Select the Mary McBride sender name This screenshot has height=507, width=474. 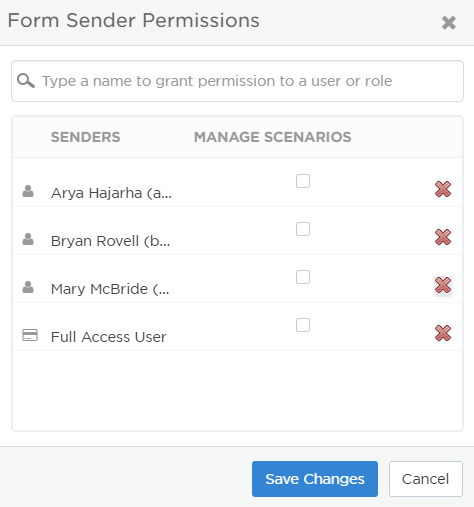pos(110,289)
